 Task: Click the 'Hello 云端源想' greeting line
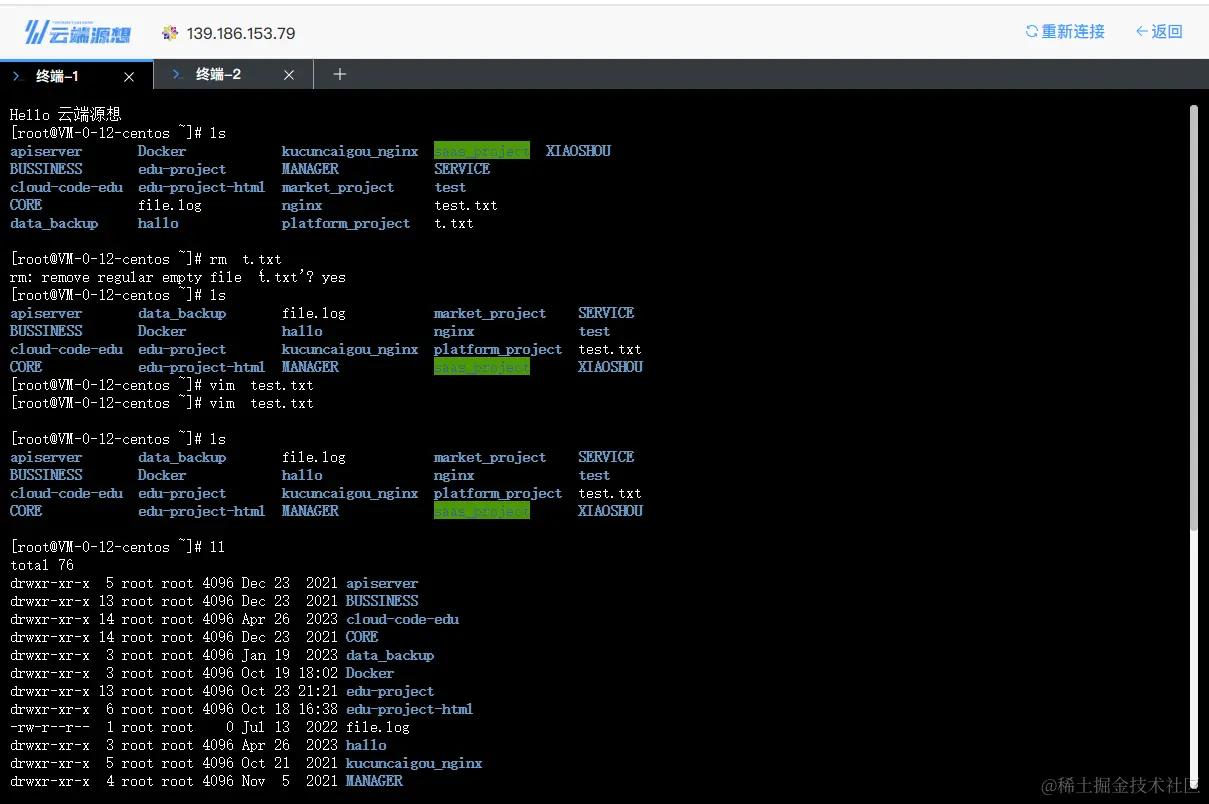click(65, 115)
